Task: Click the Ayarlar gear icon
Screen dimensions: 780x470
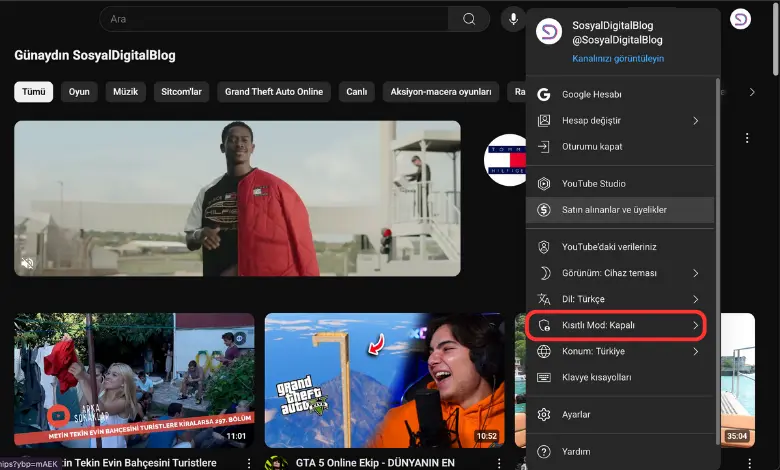Action: click(544, 414)
